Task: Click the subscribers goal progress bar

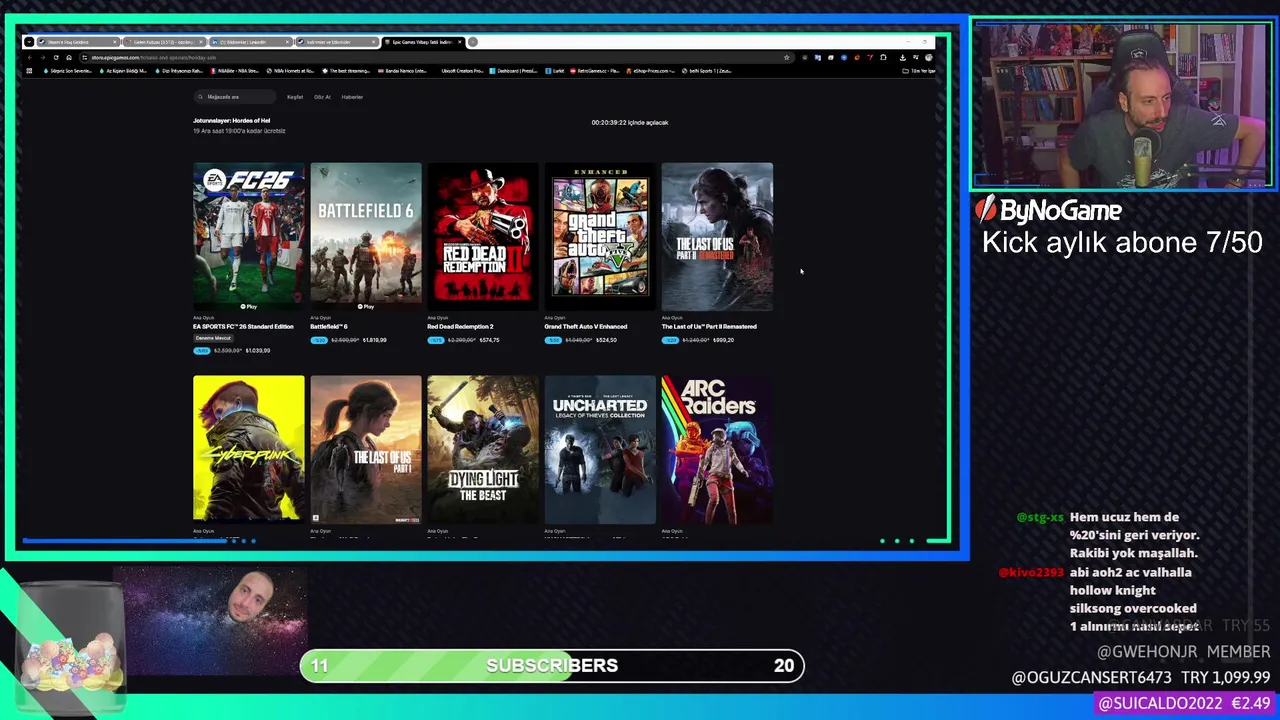Action: pos(552,665)
